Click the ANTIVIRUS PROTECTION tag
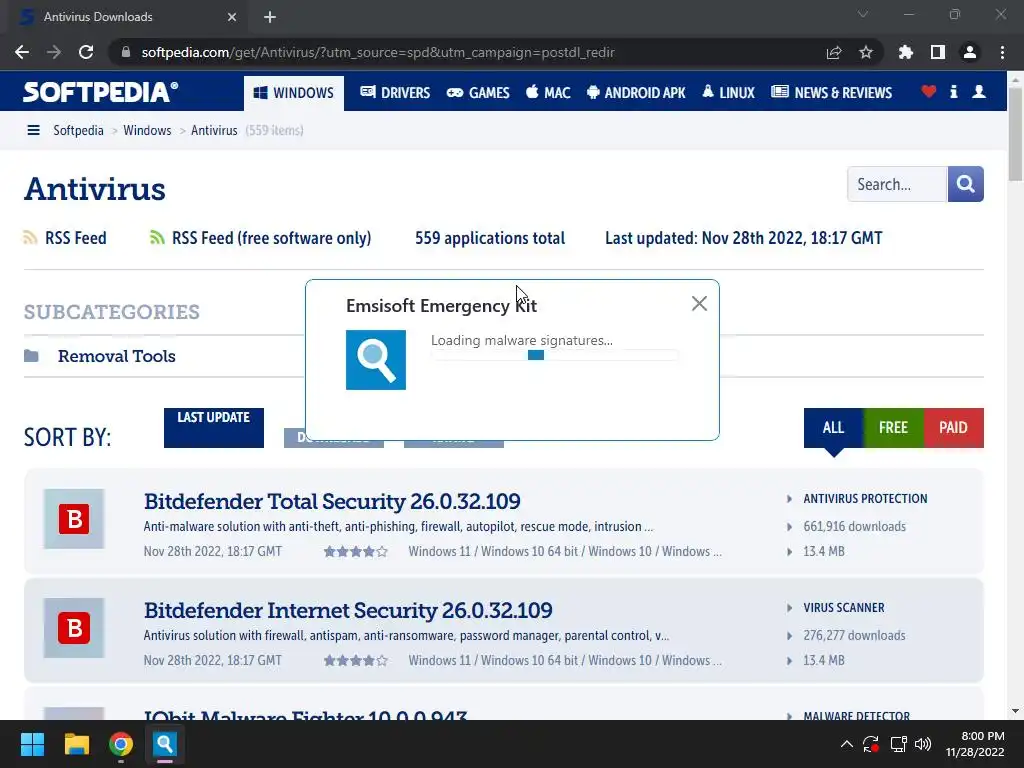This screenshot has width=1024, height=768. tap(865, 499)
